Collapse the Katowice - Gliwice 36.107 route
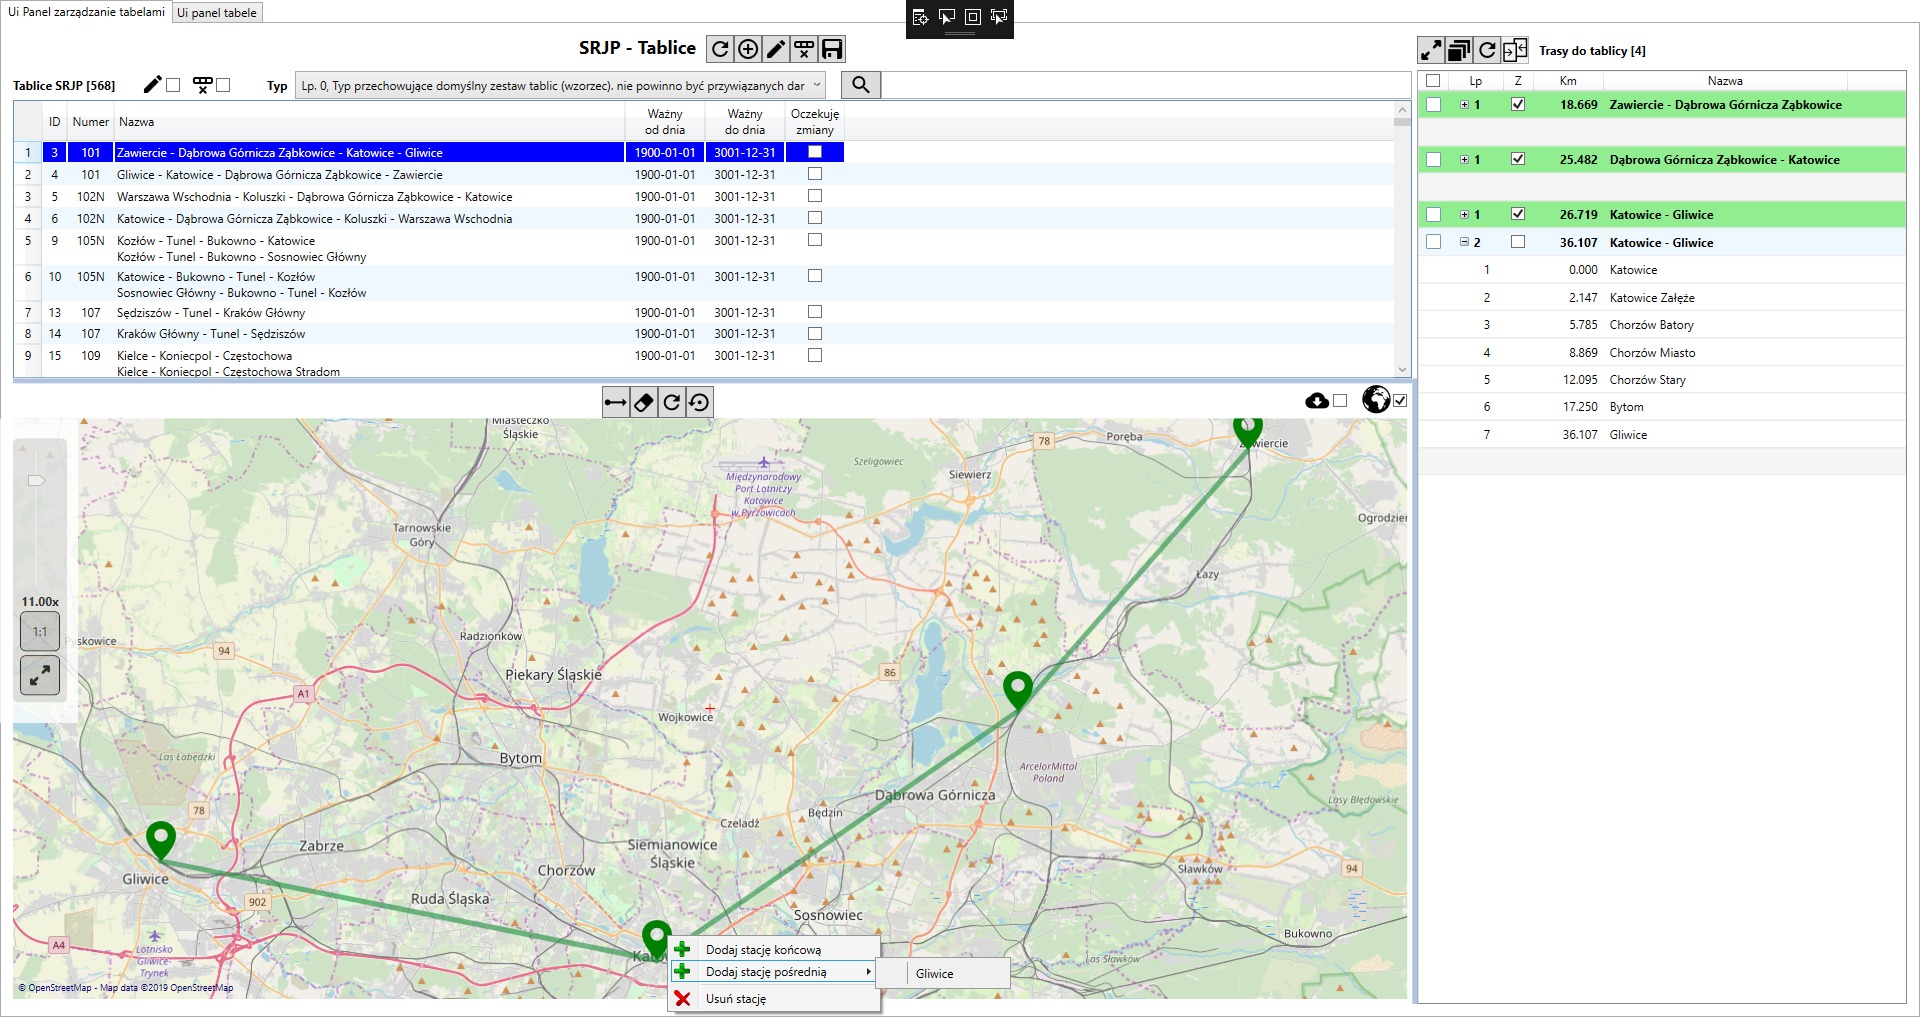Image resolution: width=1920 pixels, height=1017 pixels. coord(1464,242)
